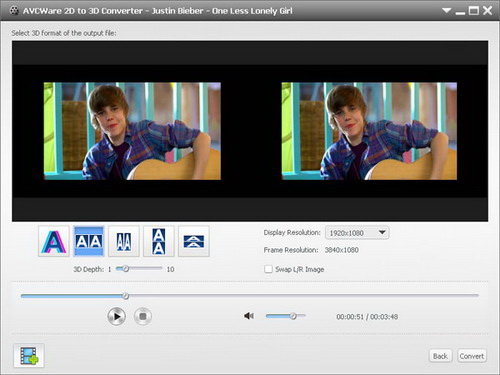Click the playback time 00:00:51 / 00:03:48
Image resolution: width=500 pixels, height=375 pixels.
coord(367,317)
